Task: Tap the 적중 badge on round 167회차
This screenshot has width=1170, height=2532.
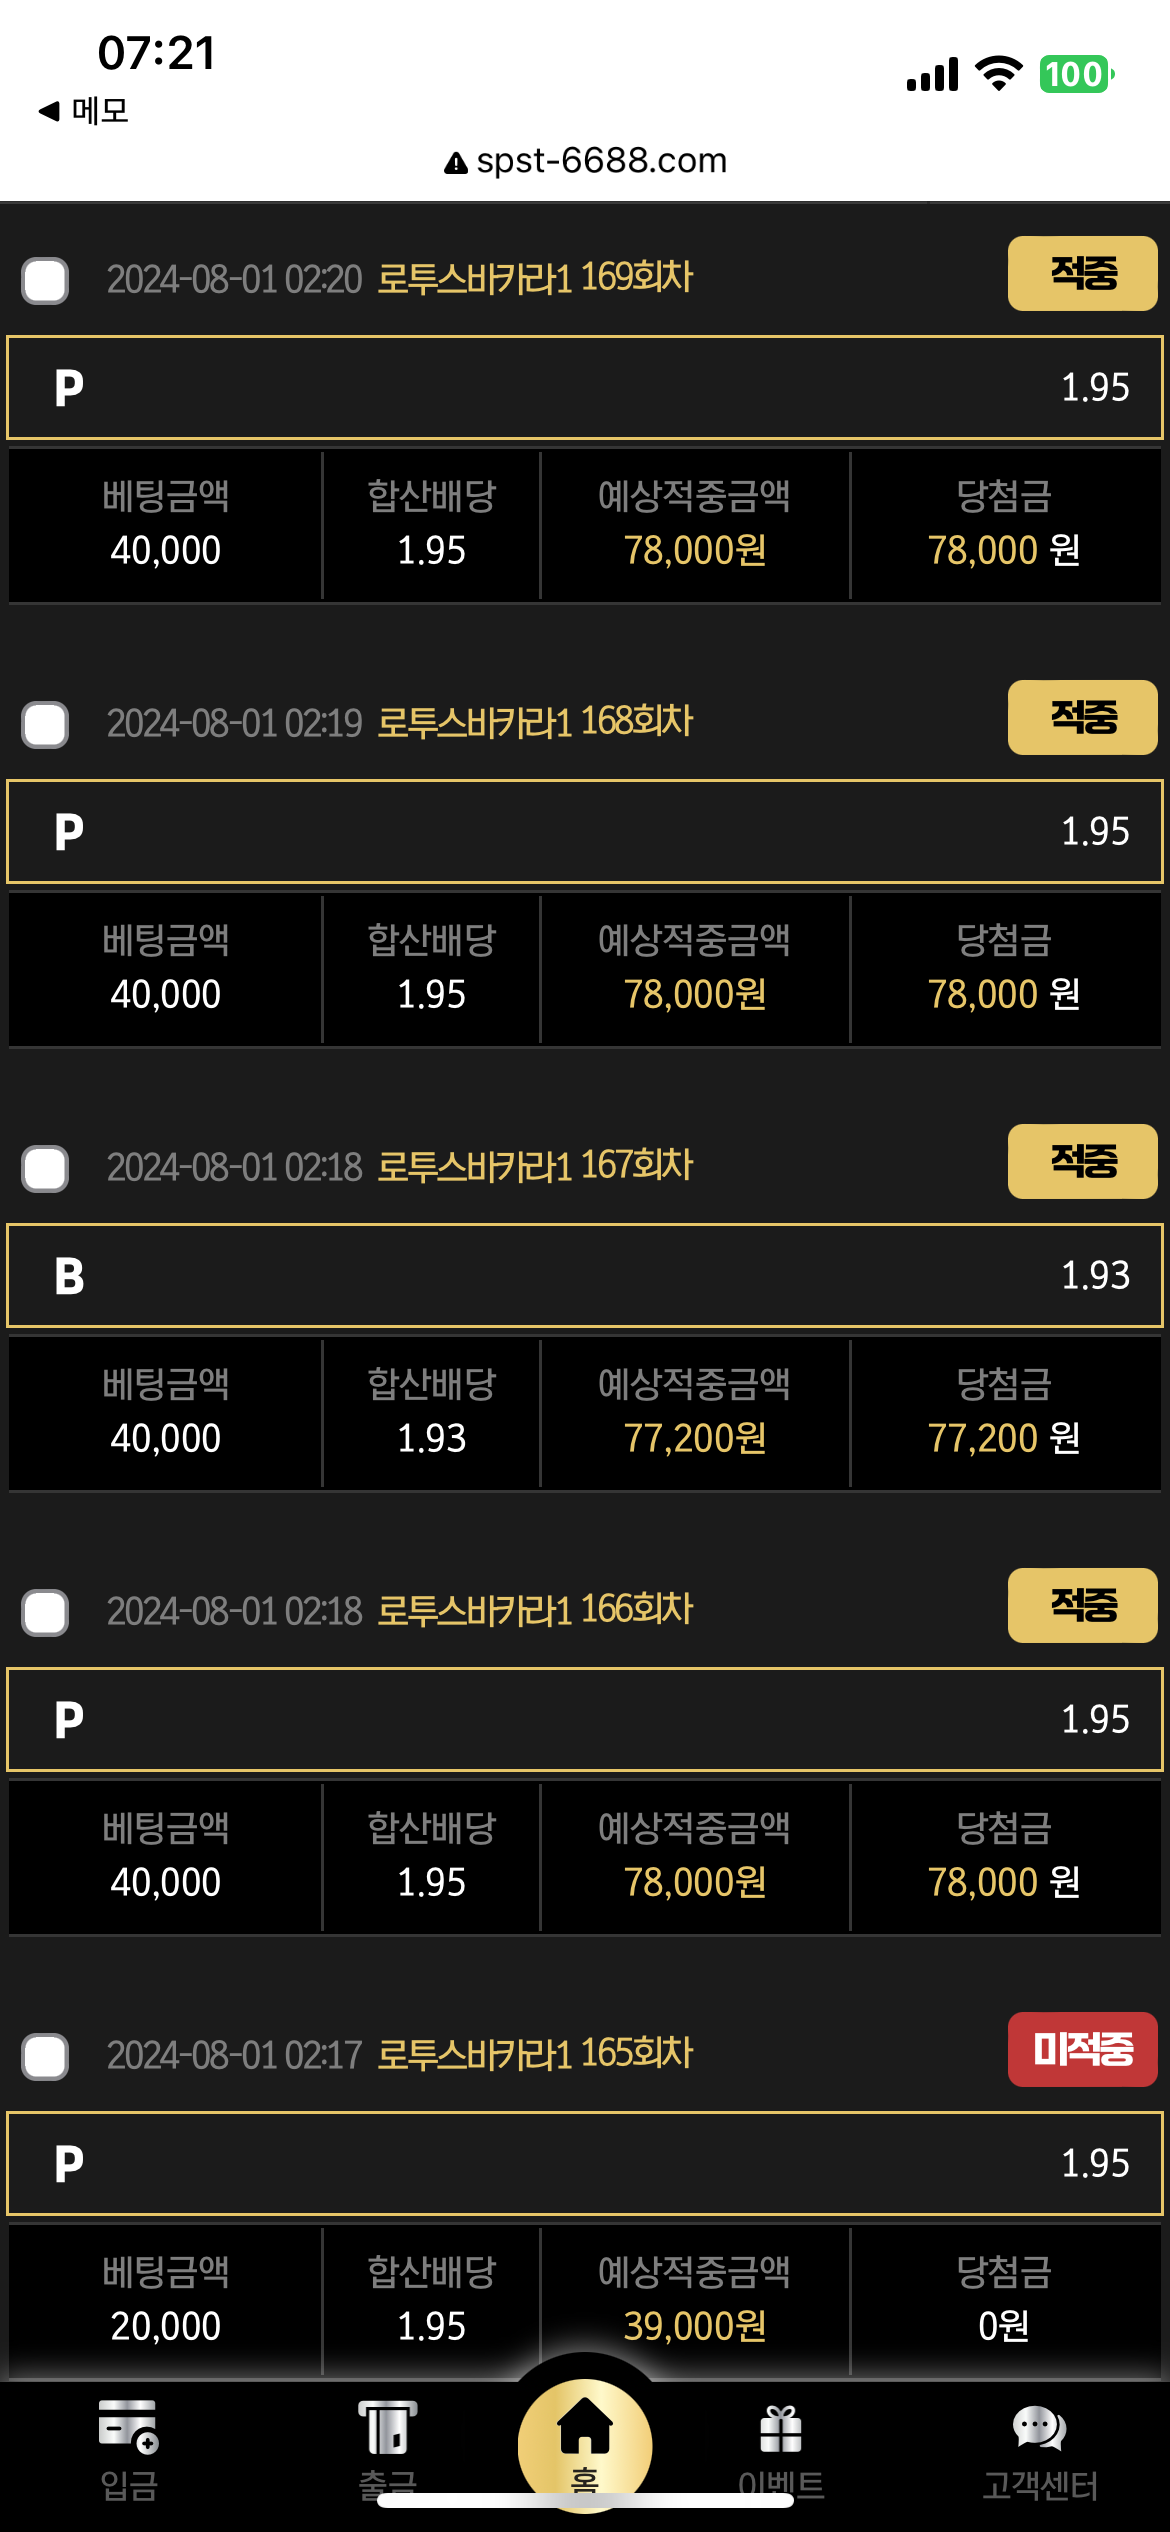Action: coord(1082,1162)
